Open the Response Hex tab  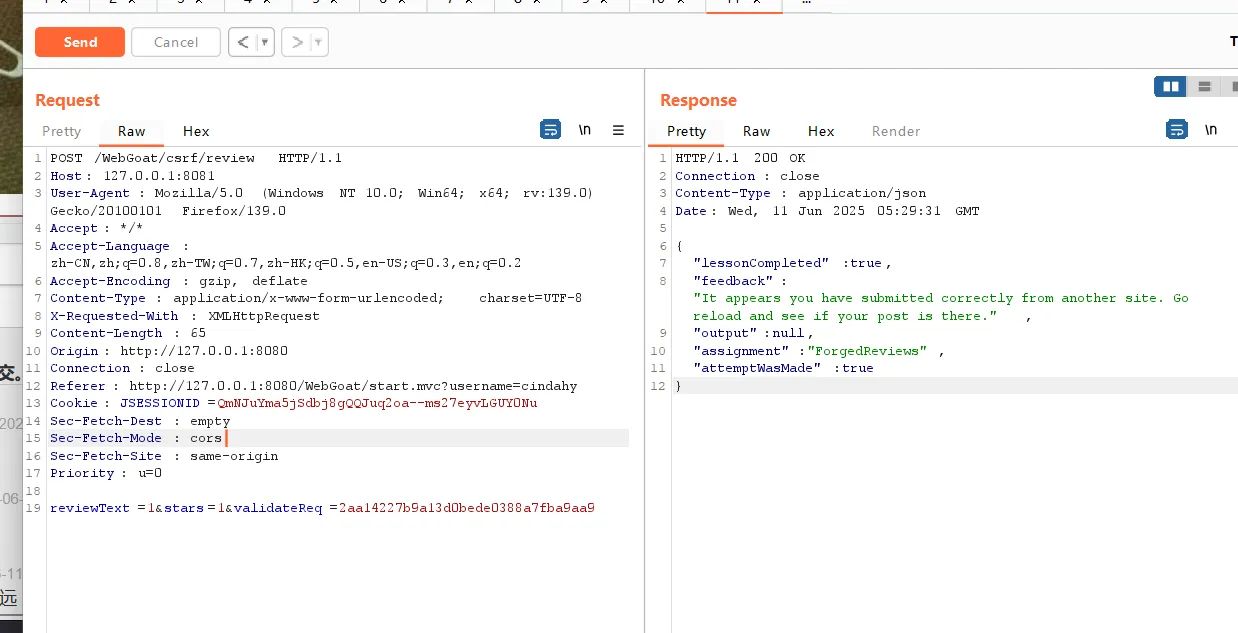pyautogui.click(x=821, y=131)
